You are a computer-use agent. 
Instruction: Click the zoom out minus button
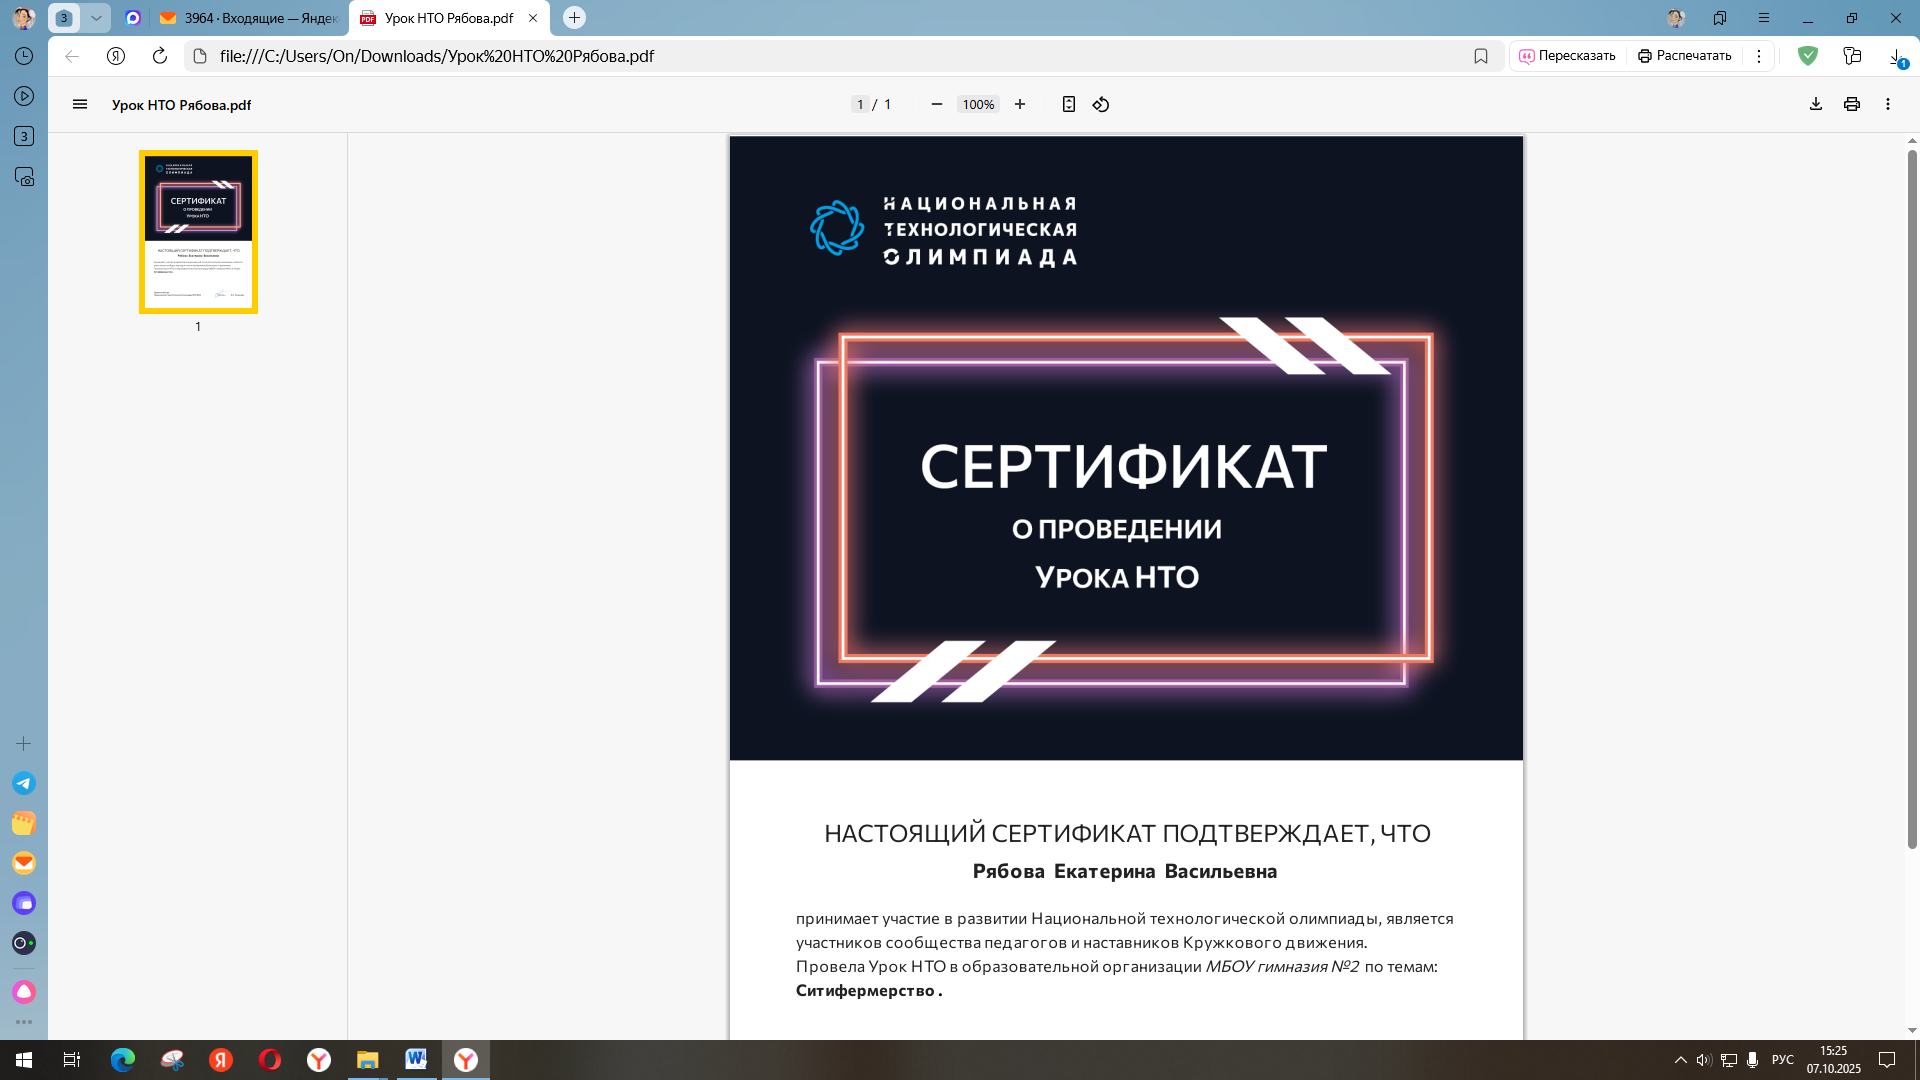tap(936, 104)
